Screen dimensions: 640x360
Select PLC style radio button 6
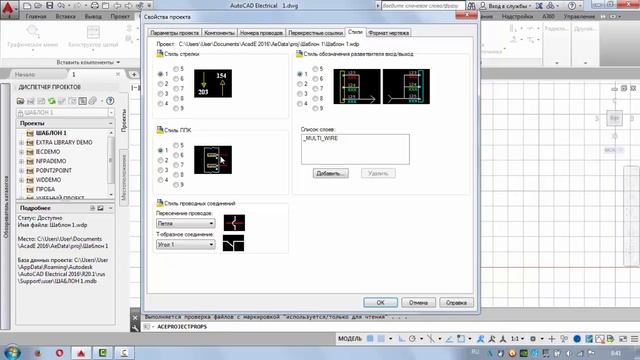pyautogui.click(x=176, y=155)
